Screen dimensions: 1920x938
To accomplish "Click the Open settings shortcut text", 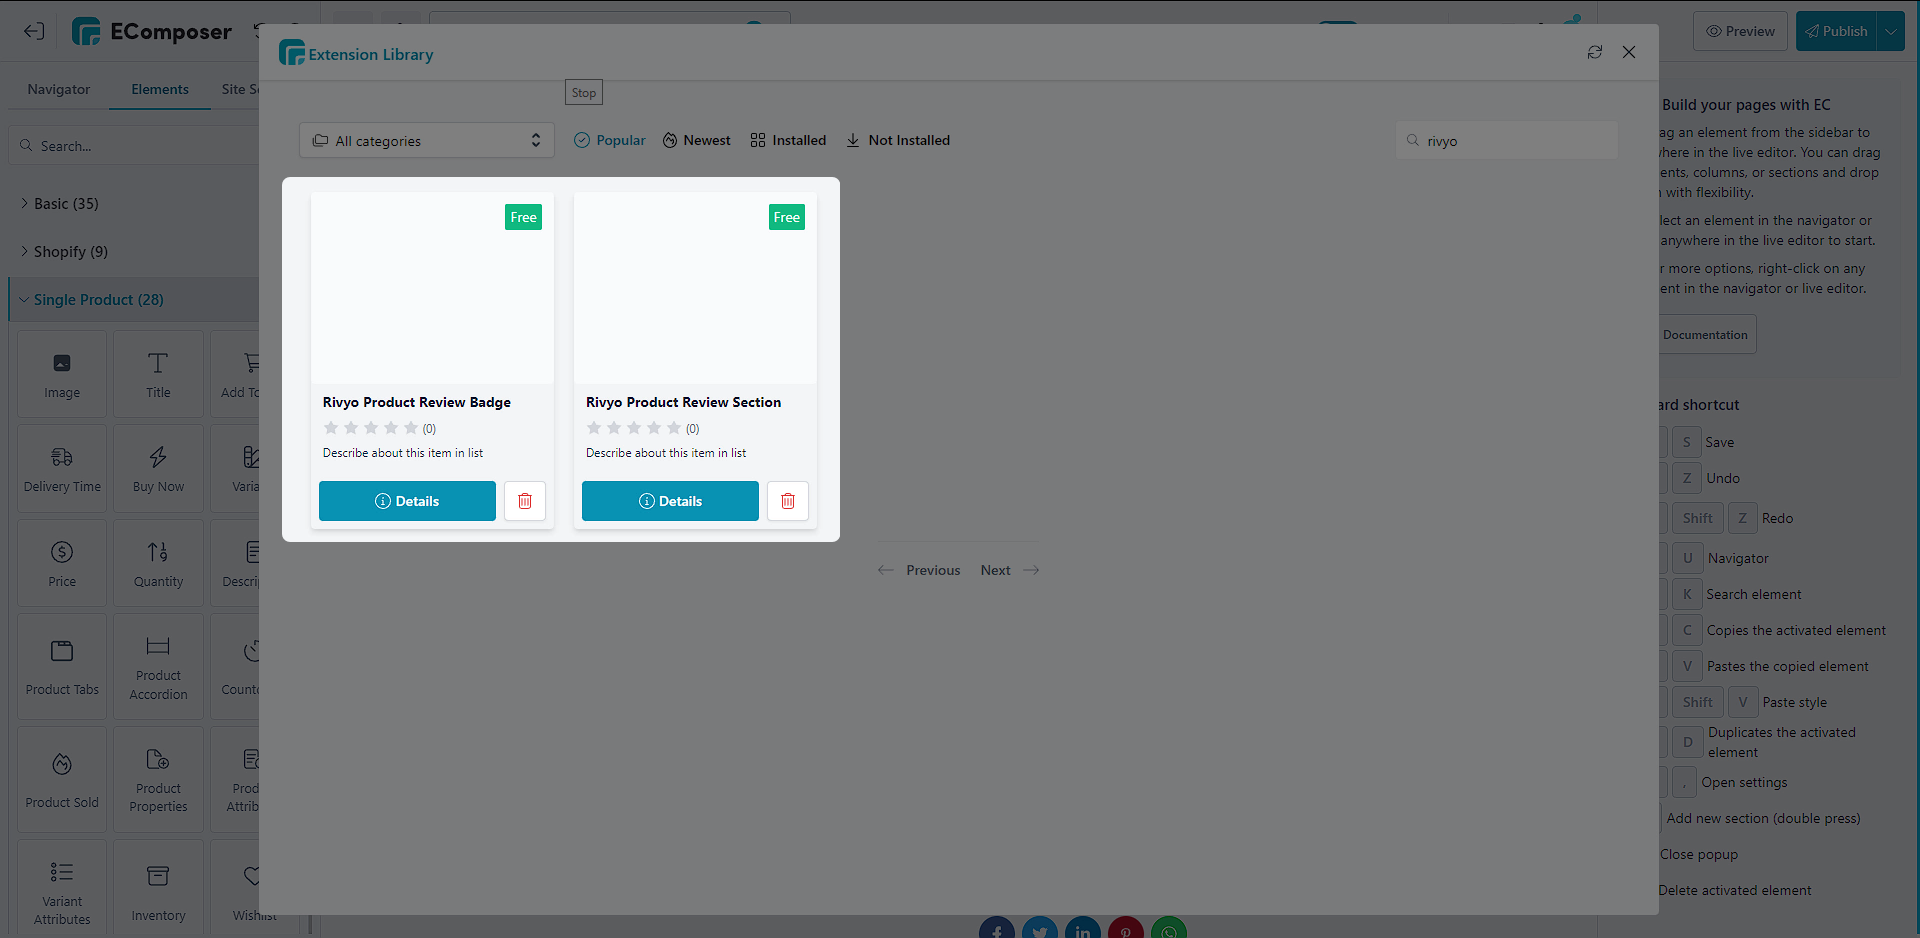I will 1744,782.
